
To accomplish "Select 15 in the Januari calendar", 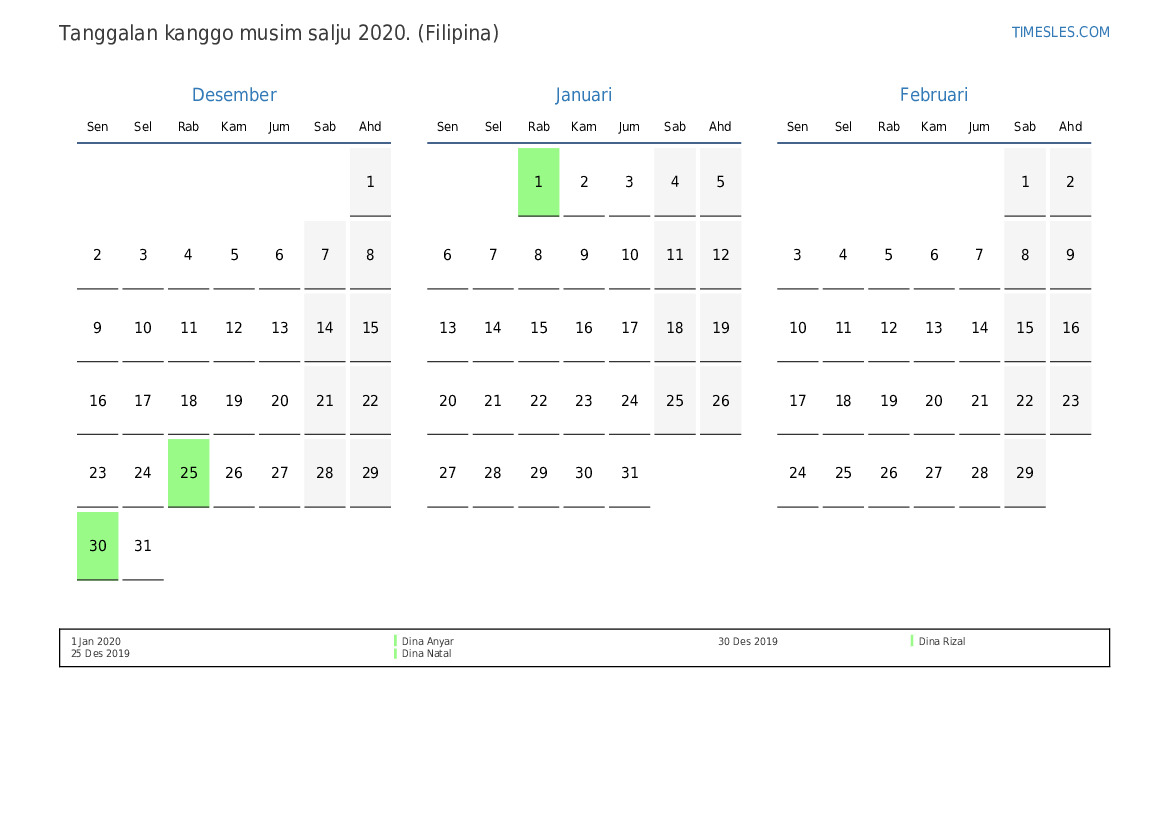I will pyautogui.click(x=538, y=328).
